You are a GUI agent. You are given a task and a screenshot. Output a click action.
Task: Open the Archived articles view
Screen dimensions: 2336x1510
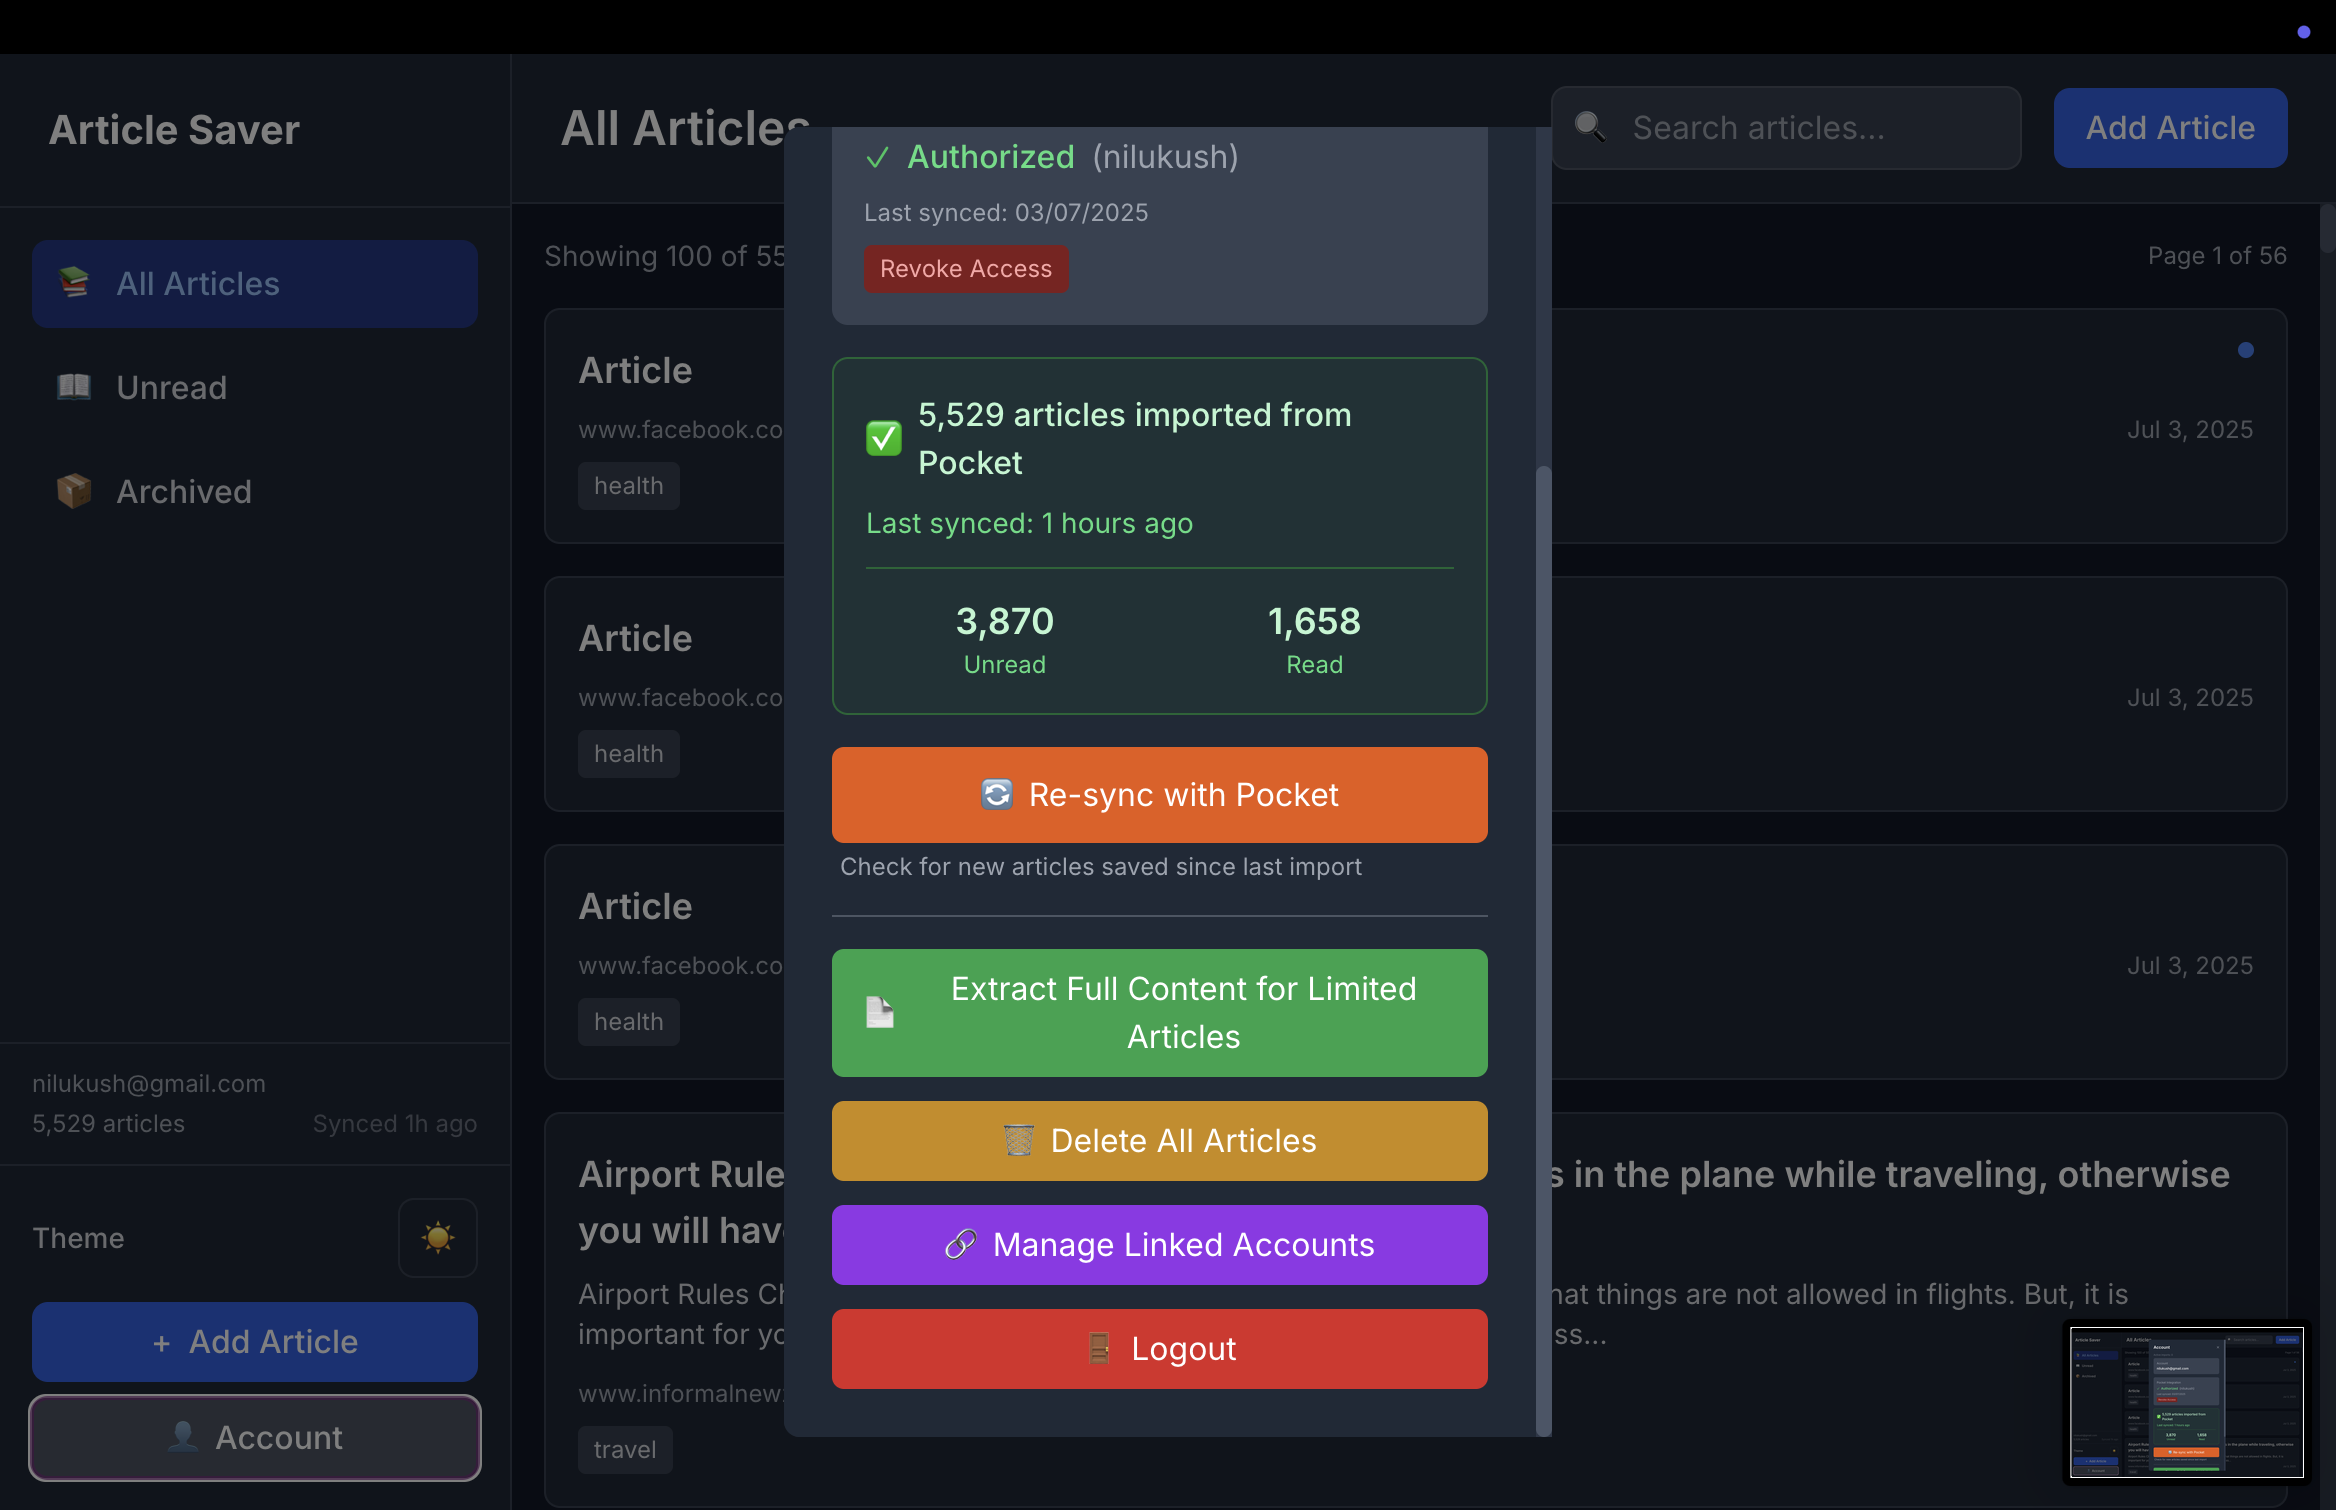pos(254,492)
